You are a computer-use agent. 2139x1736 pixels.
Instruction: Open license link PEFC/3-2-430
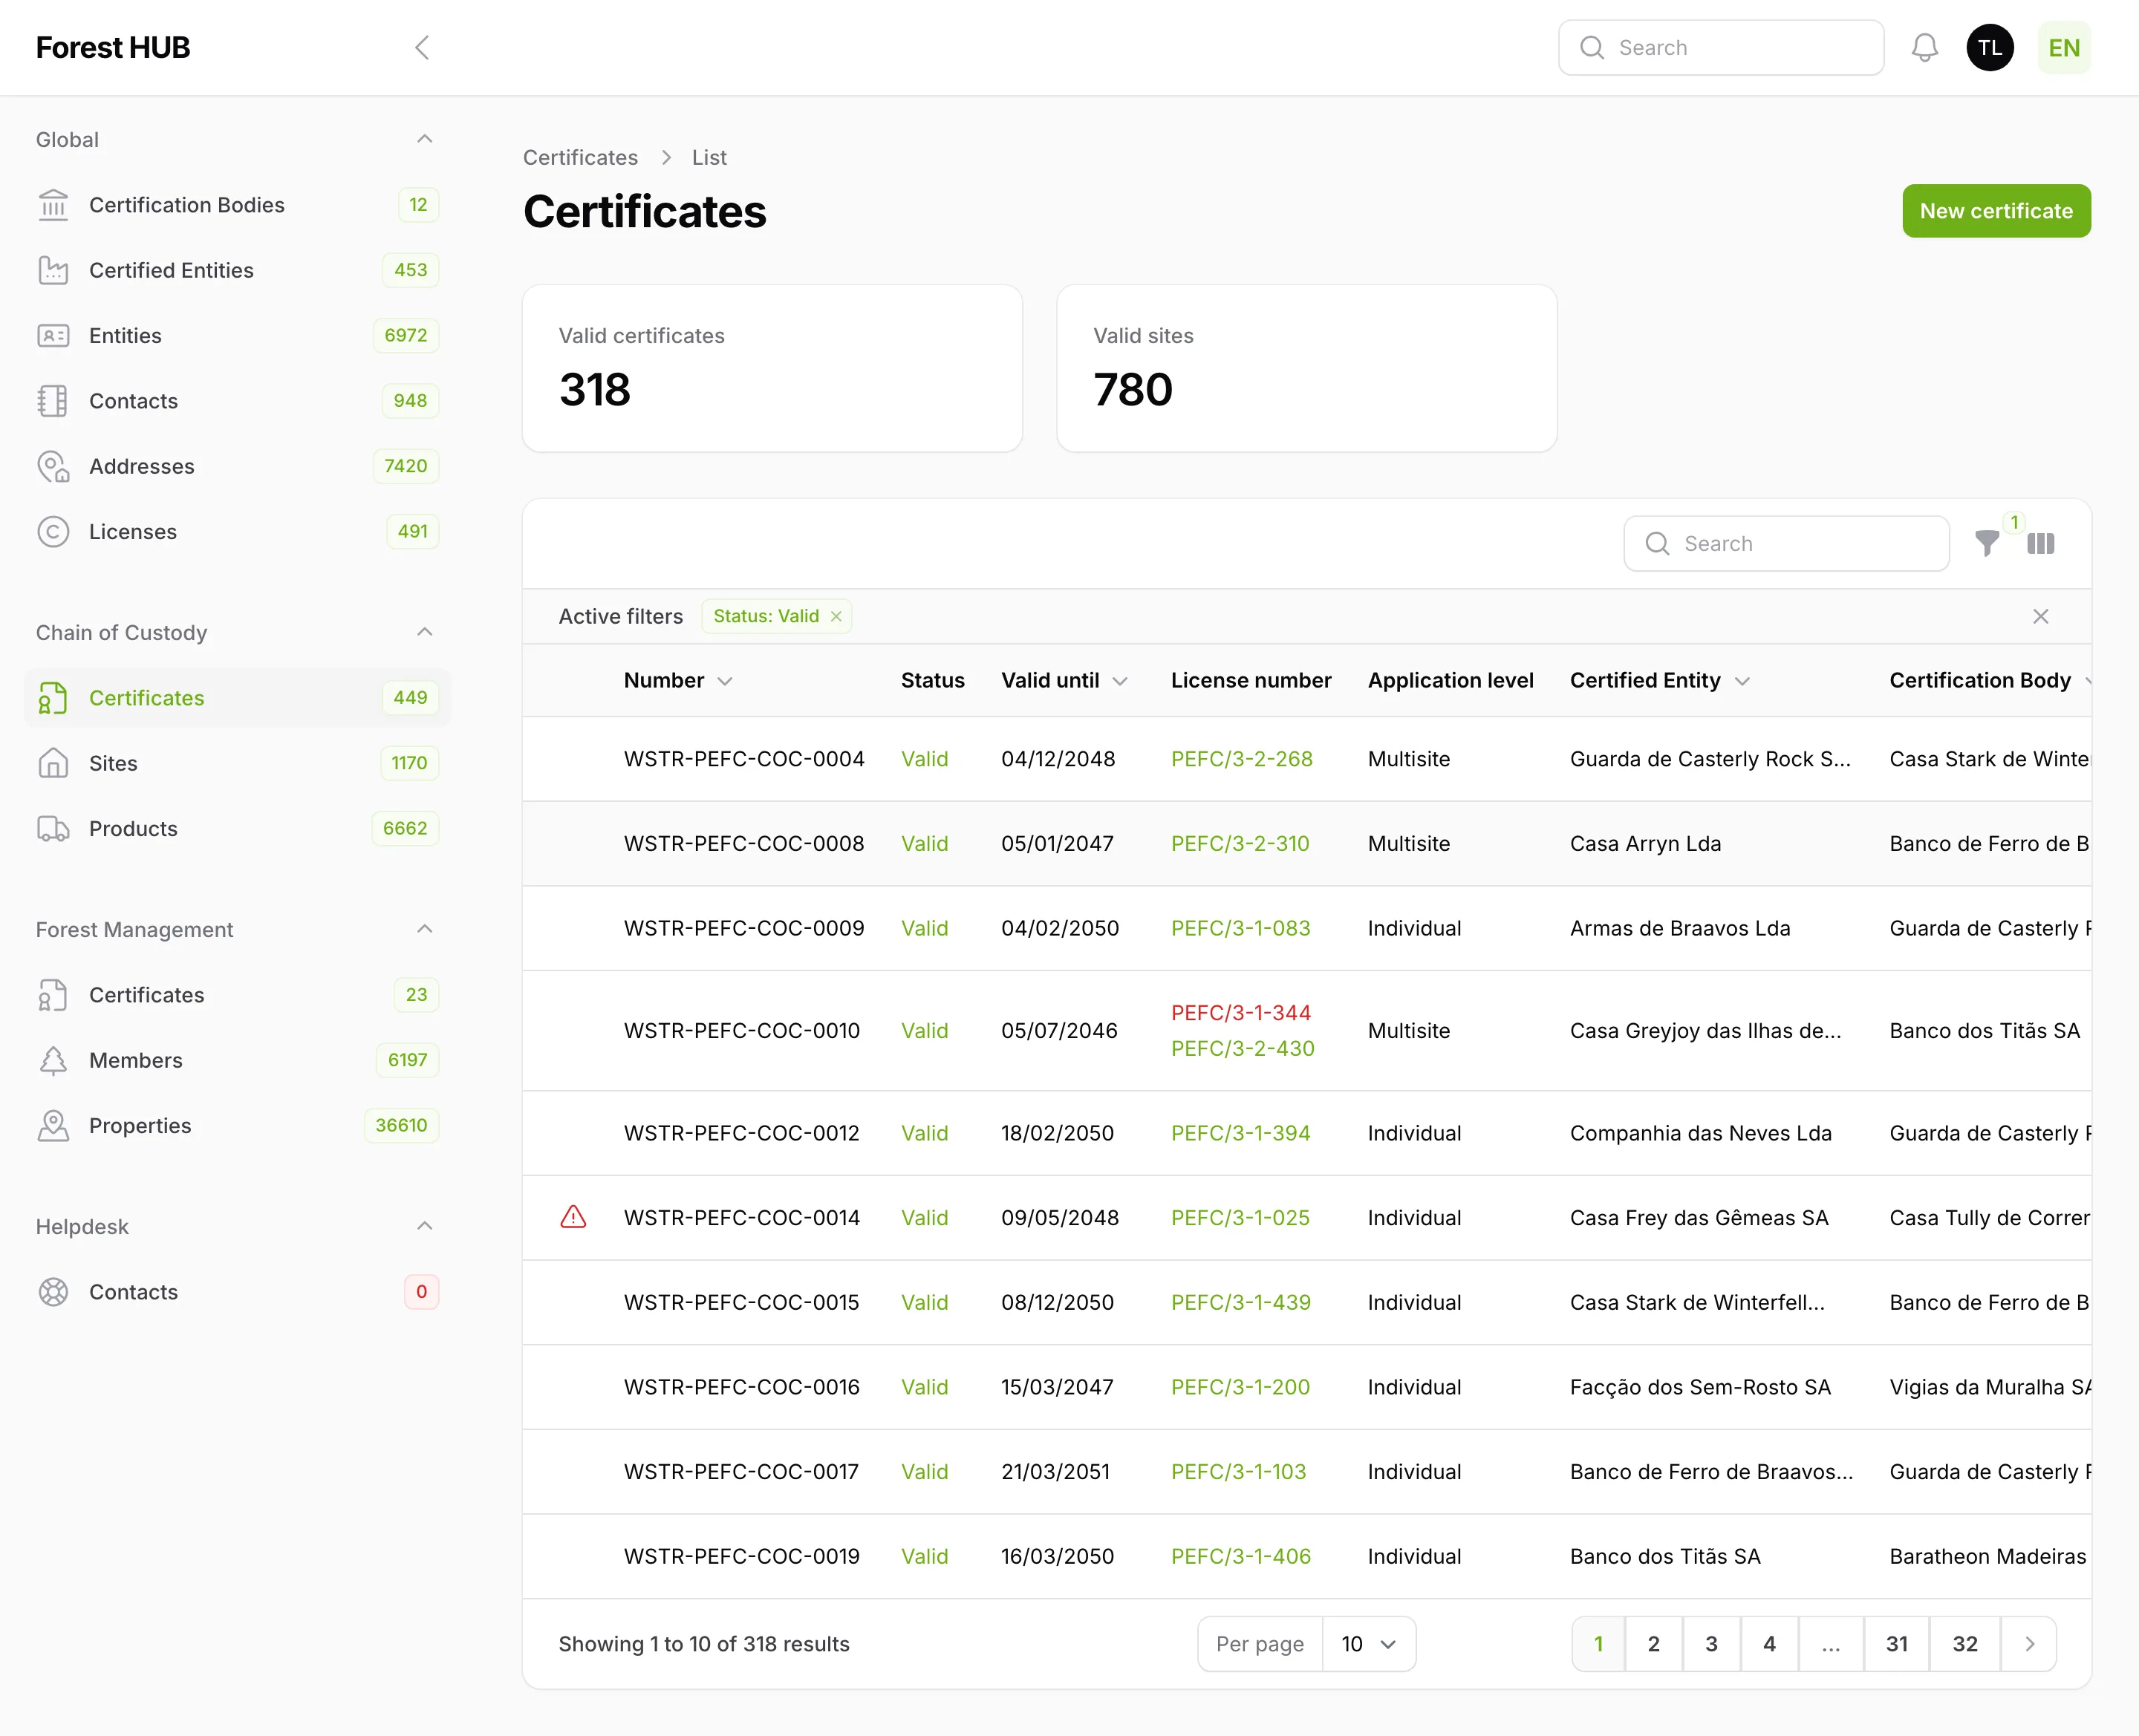click(x=1243, y=1048)
